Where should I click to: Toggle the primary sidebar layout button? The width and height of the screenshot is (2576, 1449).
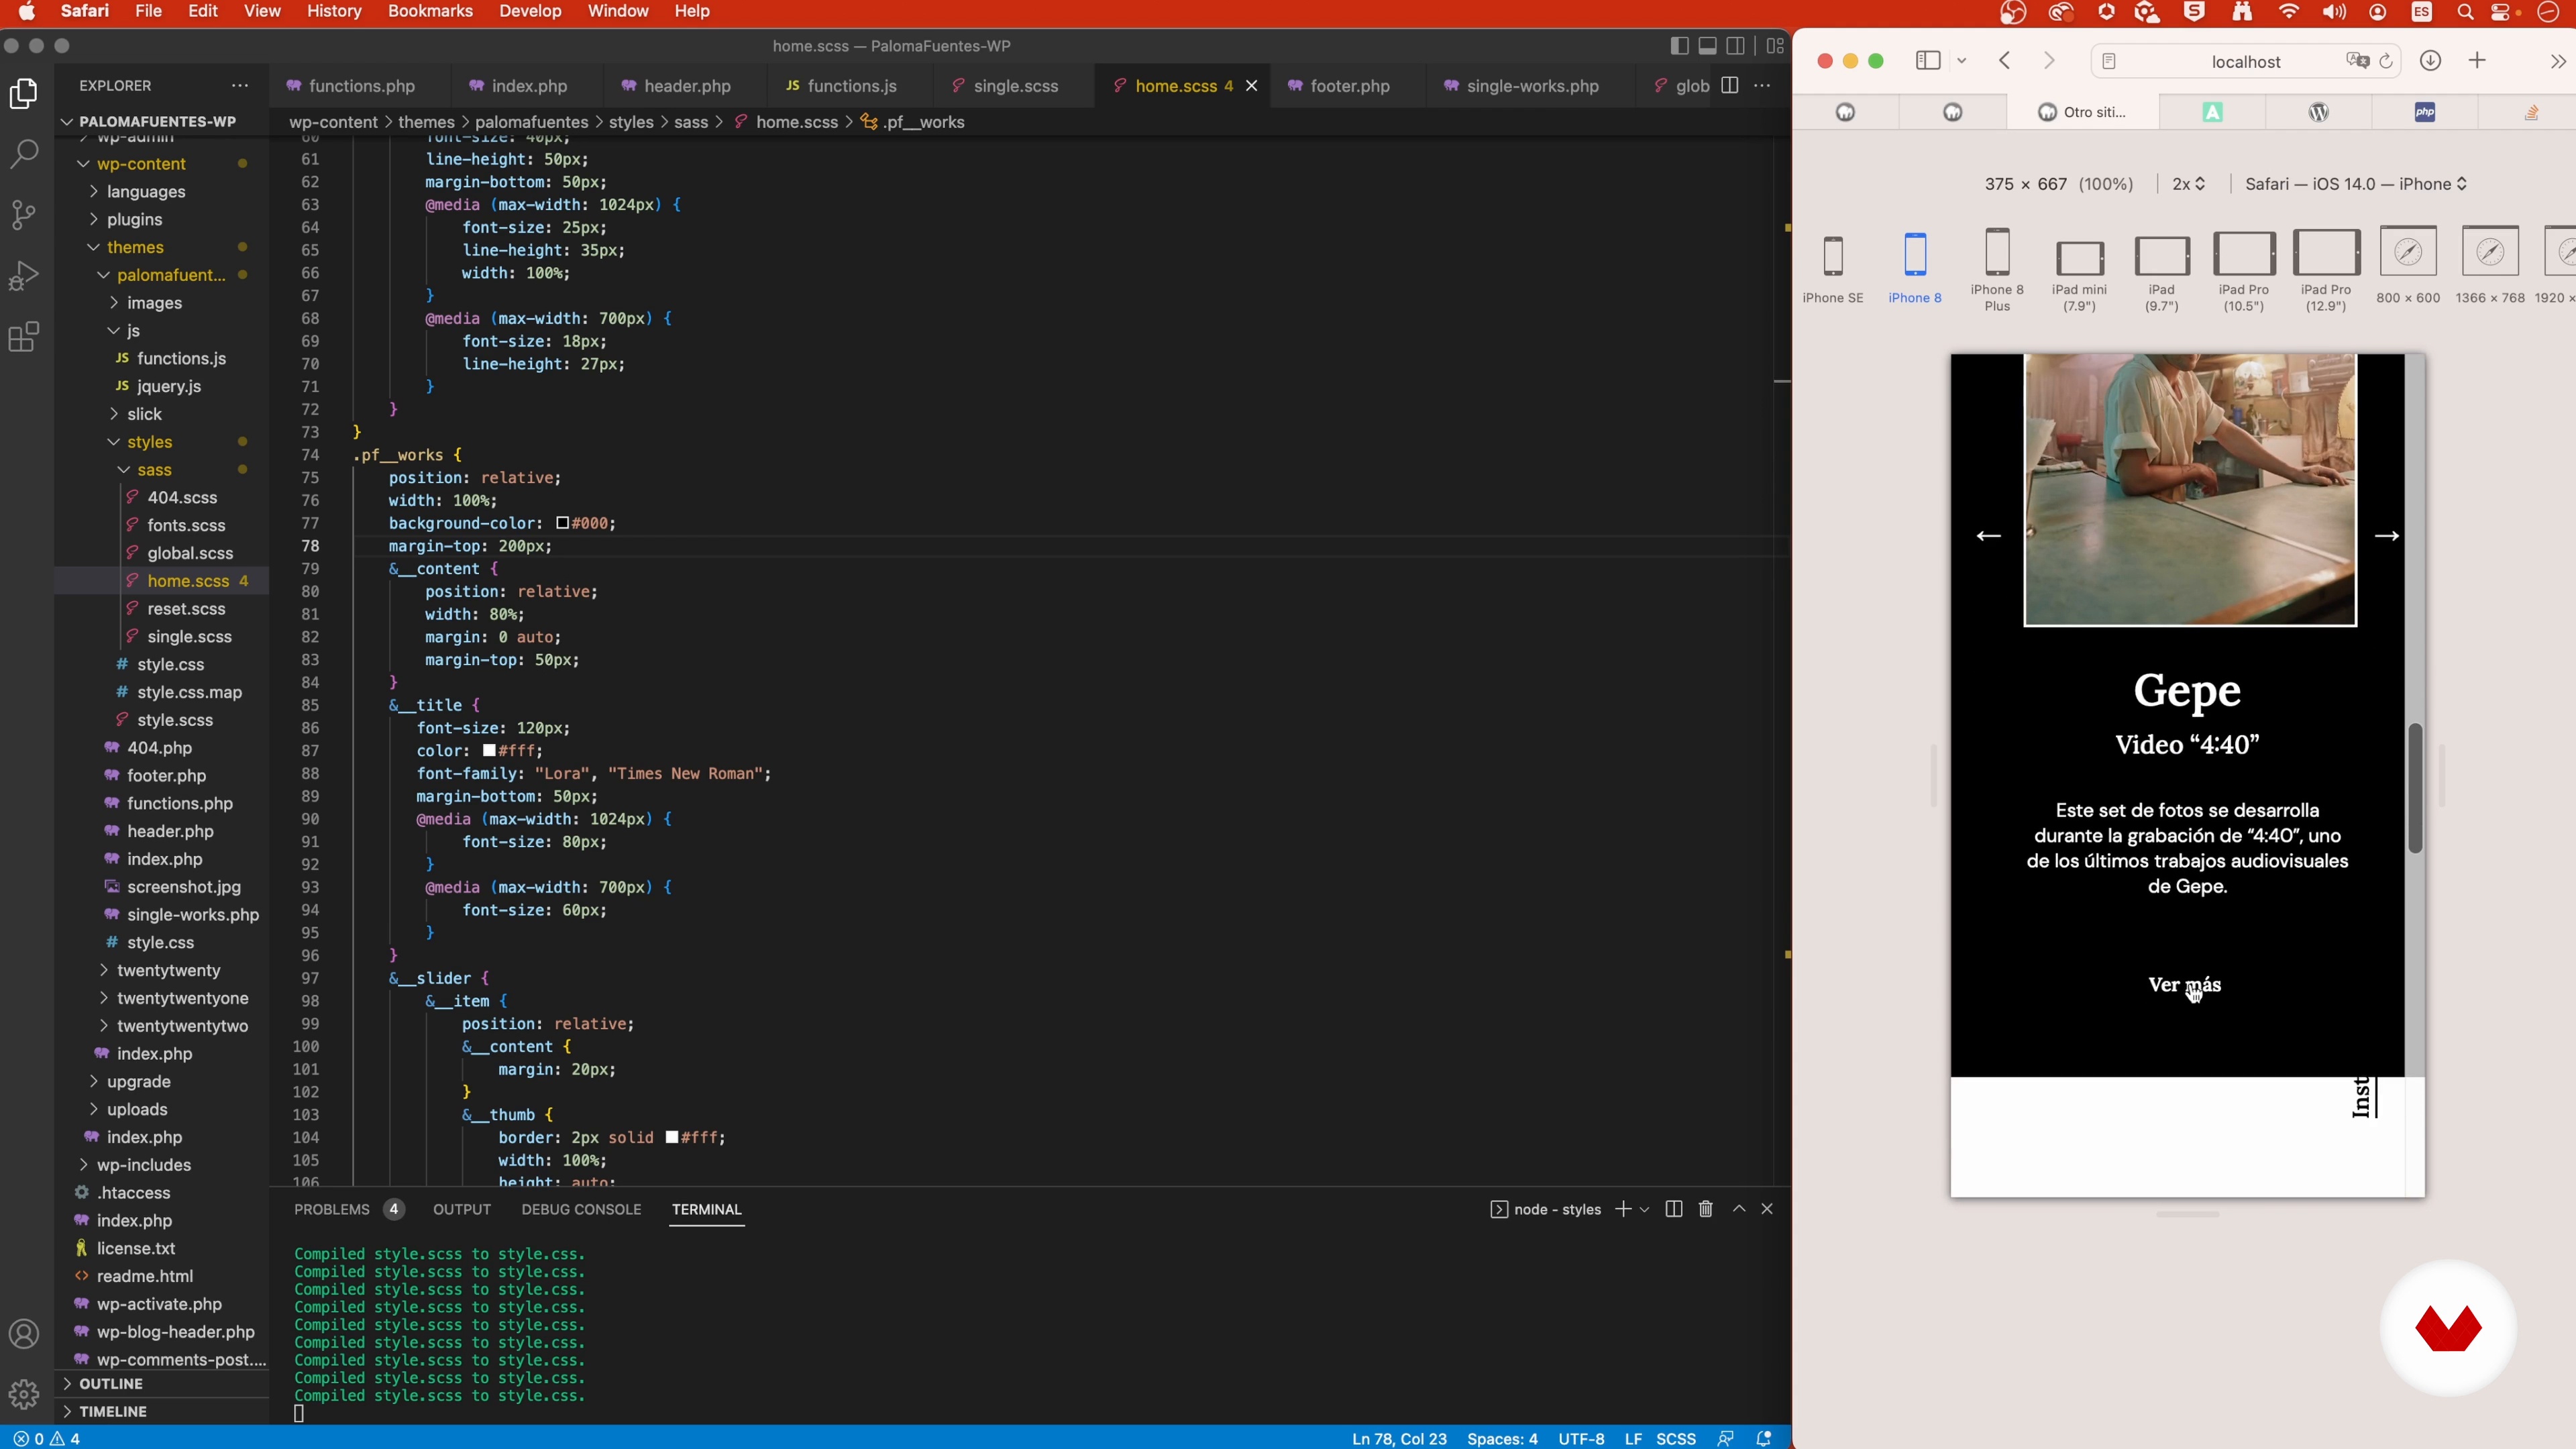[x=1680, y=46]
